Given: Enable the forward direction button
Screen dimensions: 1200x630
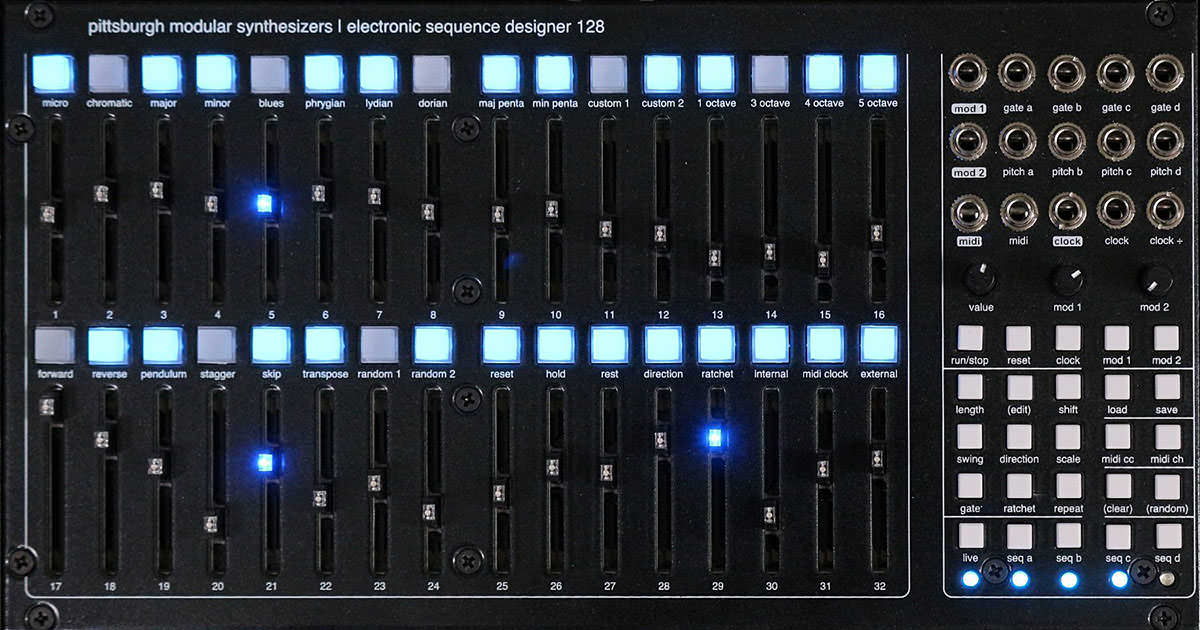Looking at the screenshot, I should (x=54, y=345).
